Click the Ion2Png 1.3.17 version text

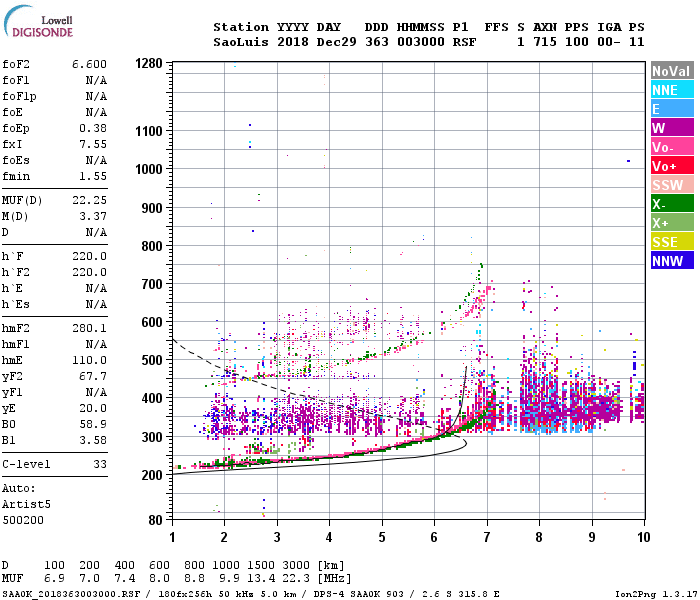click(656, 594)
